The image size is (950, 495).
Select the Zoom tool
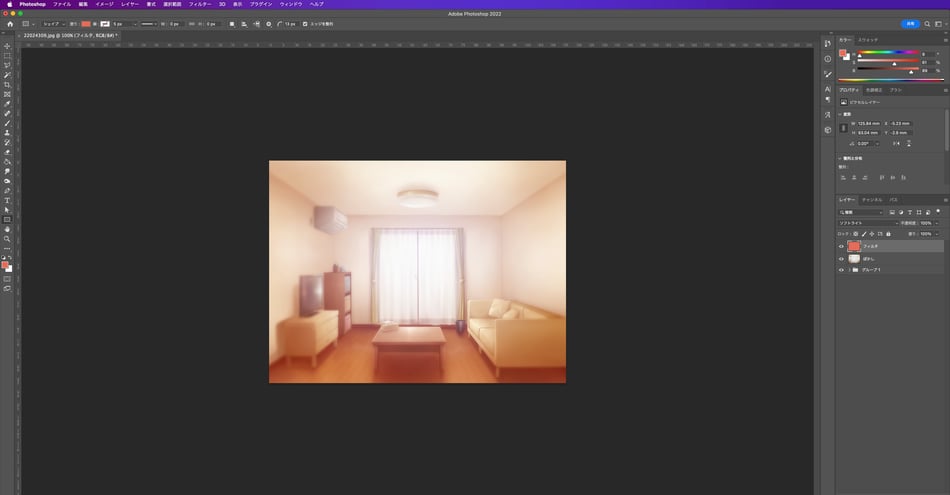pyautogui.click(x=7, y=239)
